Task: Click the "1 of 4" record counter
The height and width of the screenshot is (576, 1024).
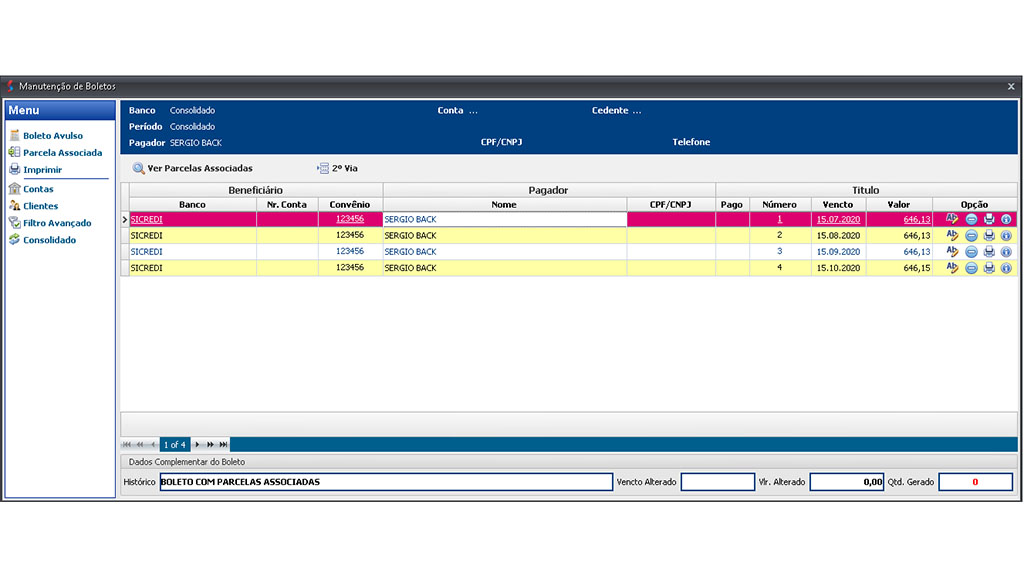Action: (174, 445)
